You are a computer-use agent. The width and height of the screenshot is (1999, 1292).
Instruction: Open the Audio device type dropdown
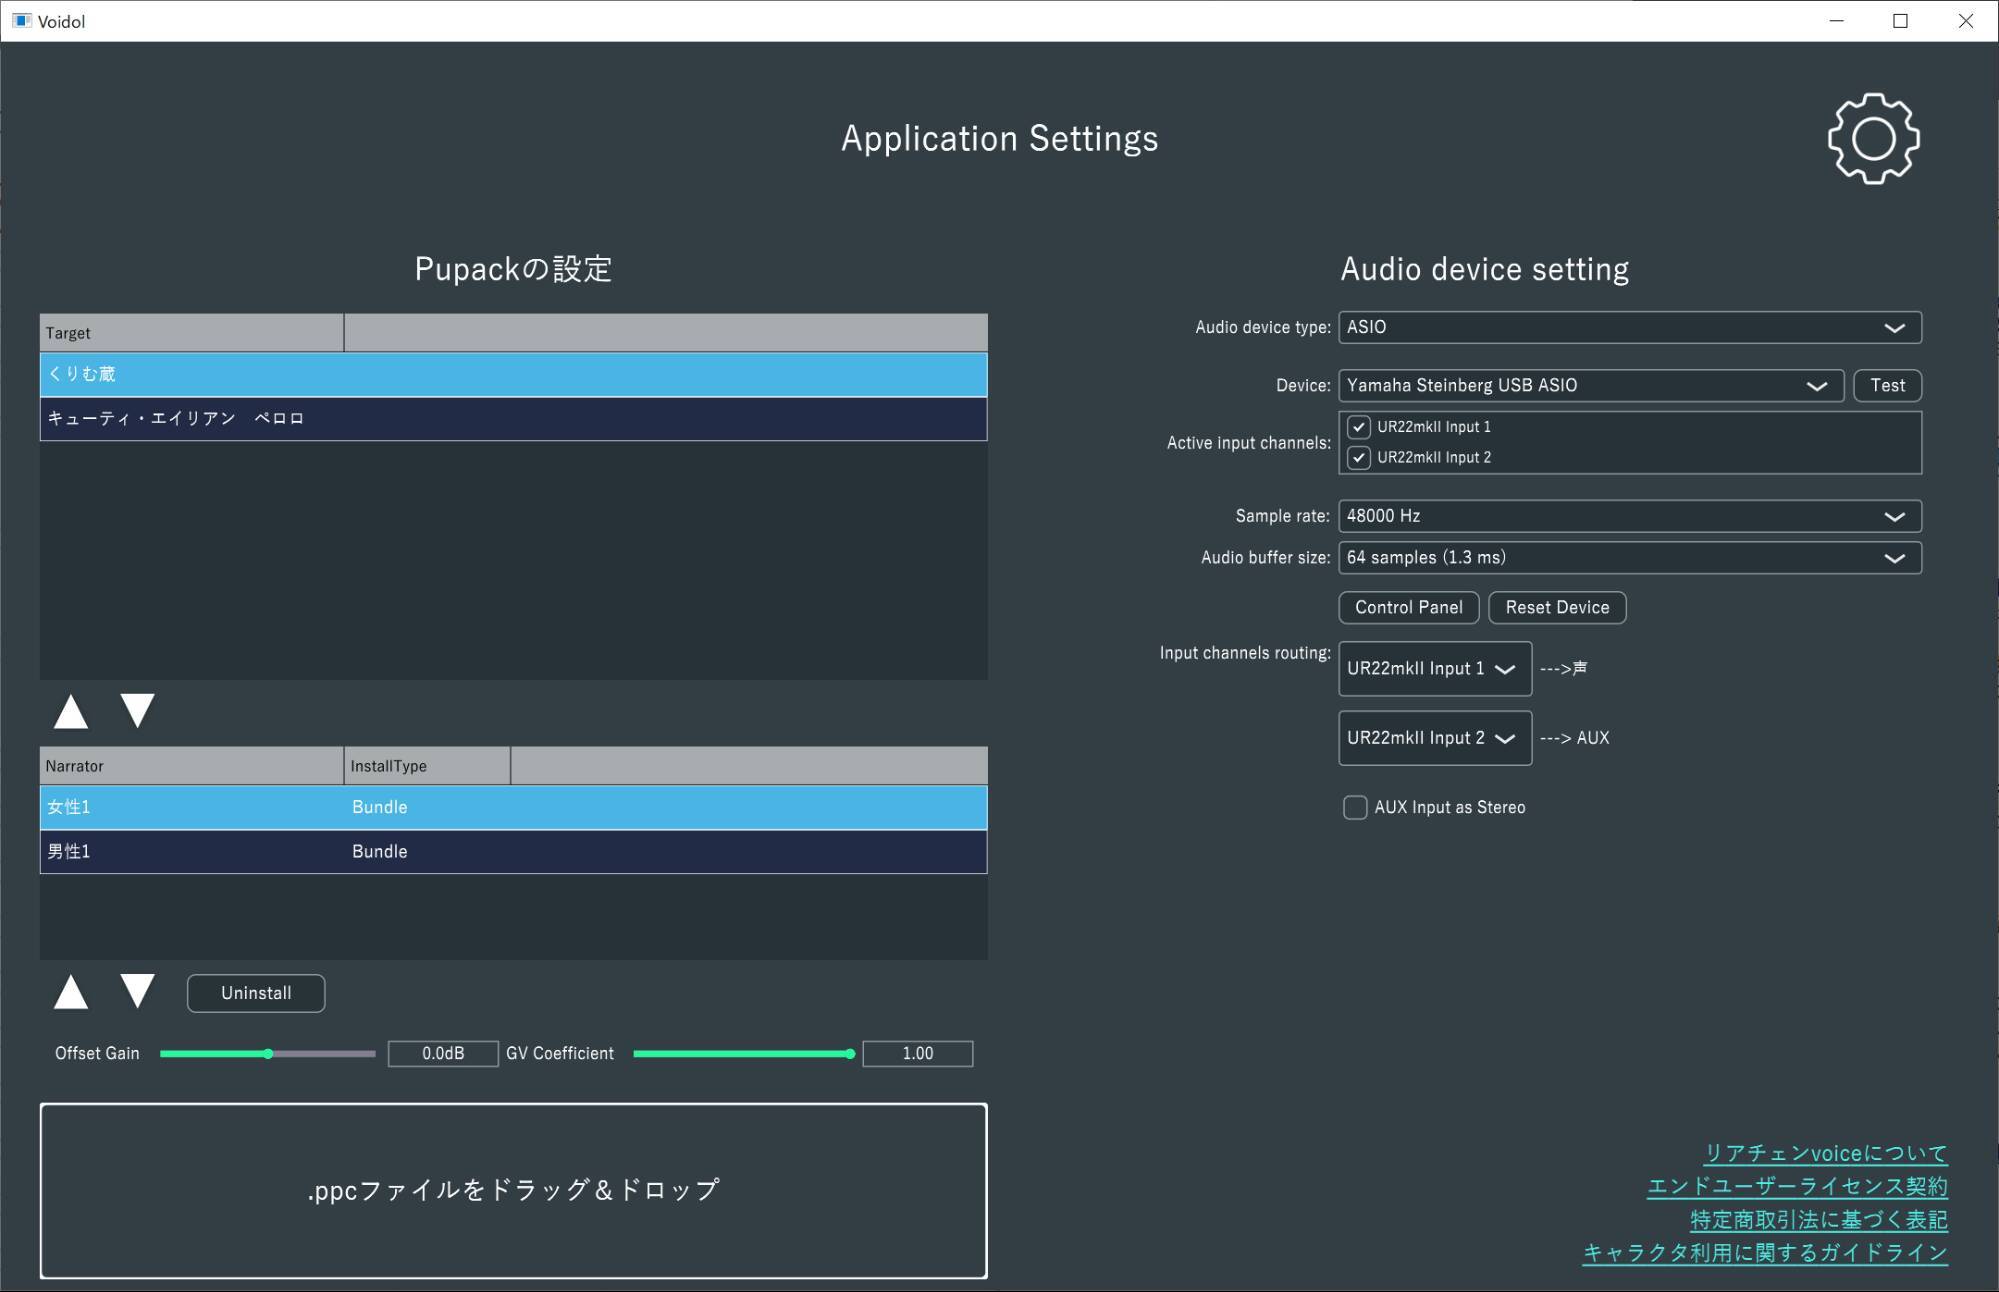1629,328
